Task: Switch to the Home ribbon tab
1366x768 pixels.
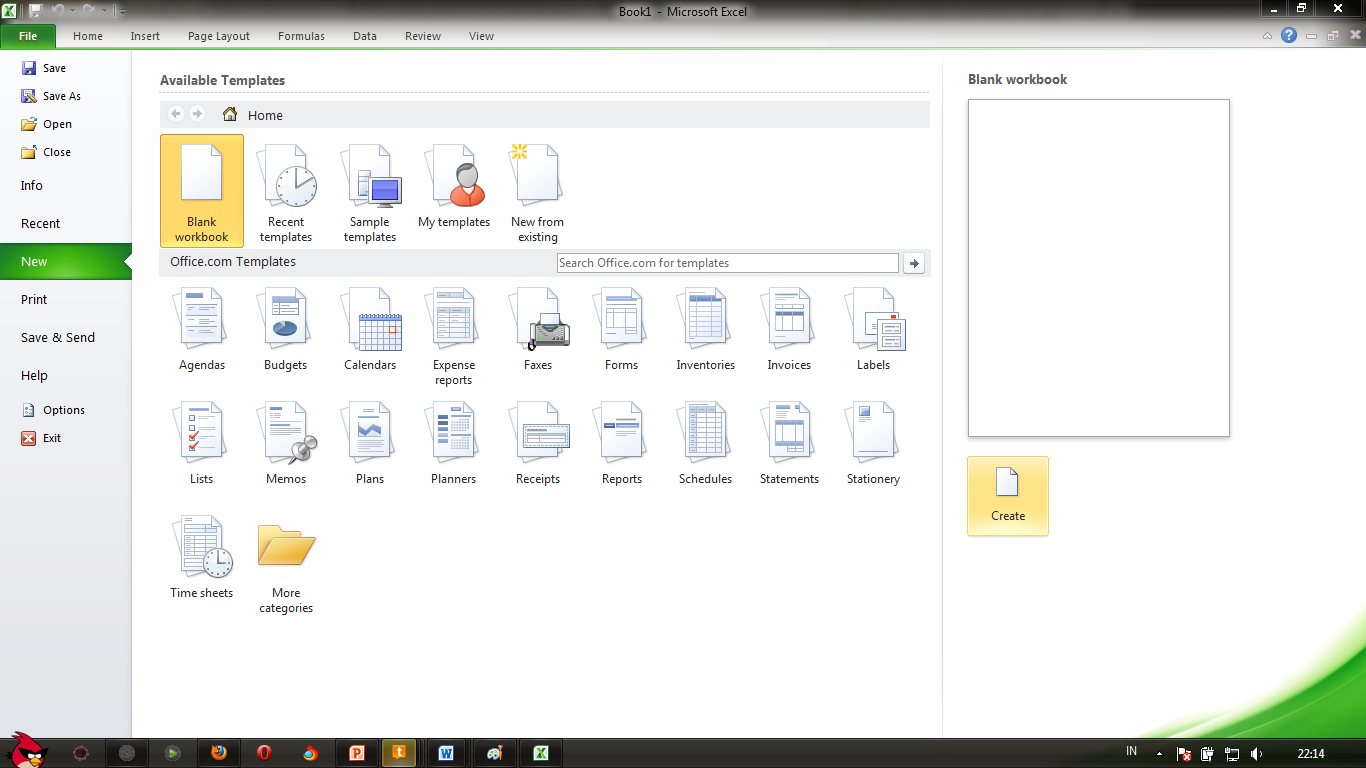Action: 87,36
